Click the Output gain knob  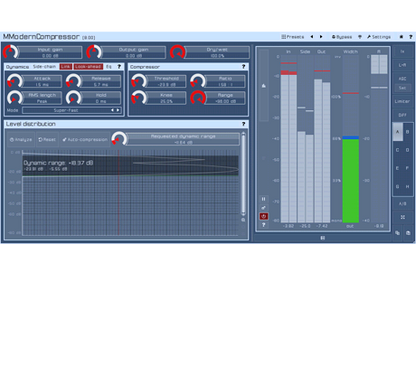point(94,52)
